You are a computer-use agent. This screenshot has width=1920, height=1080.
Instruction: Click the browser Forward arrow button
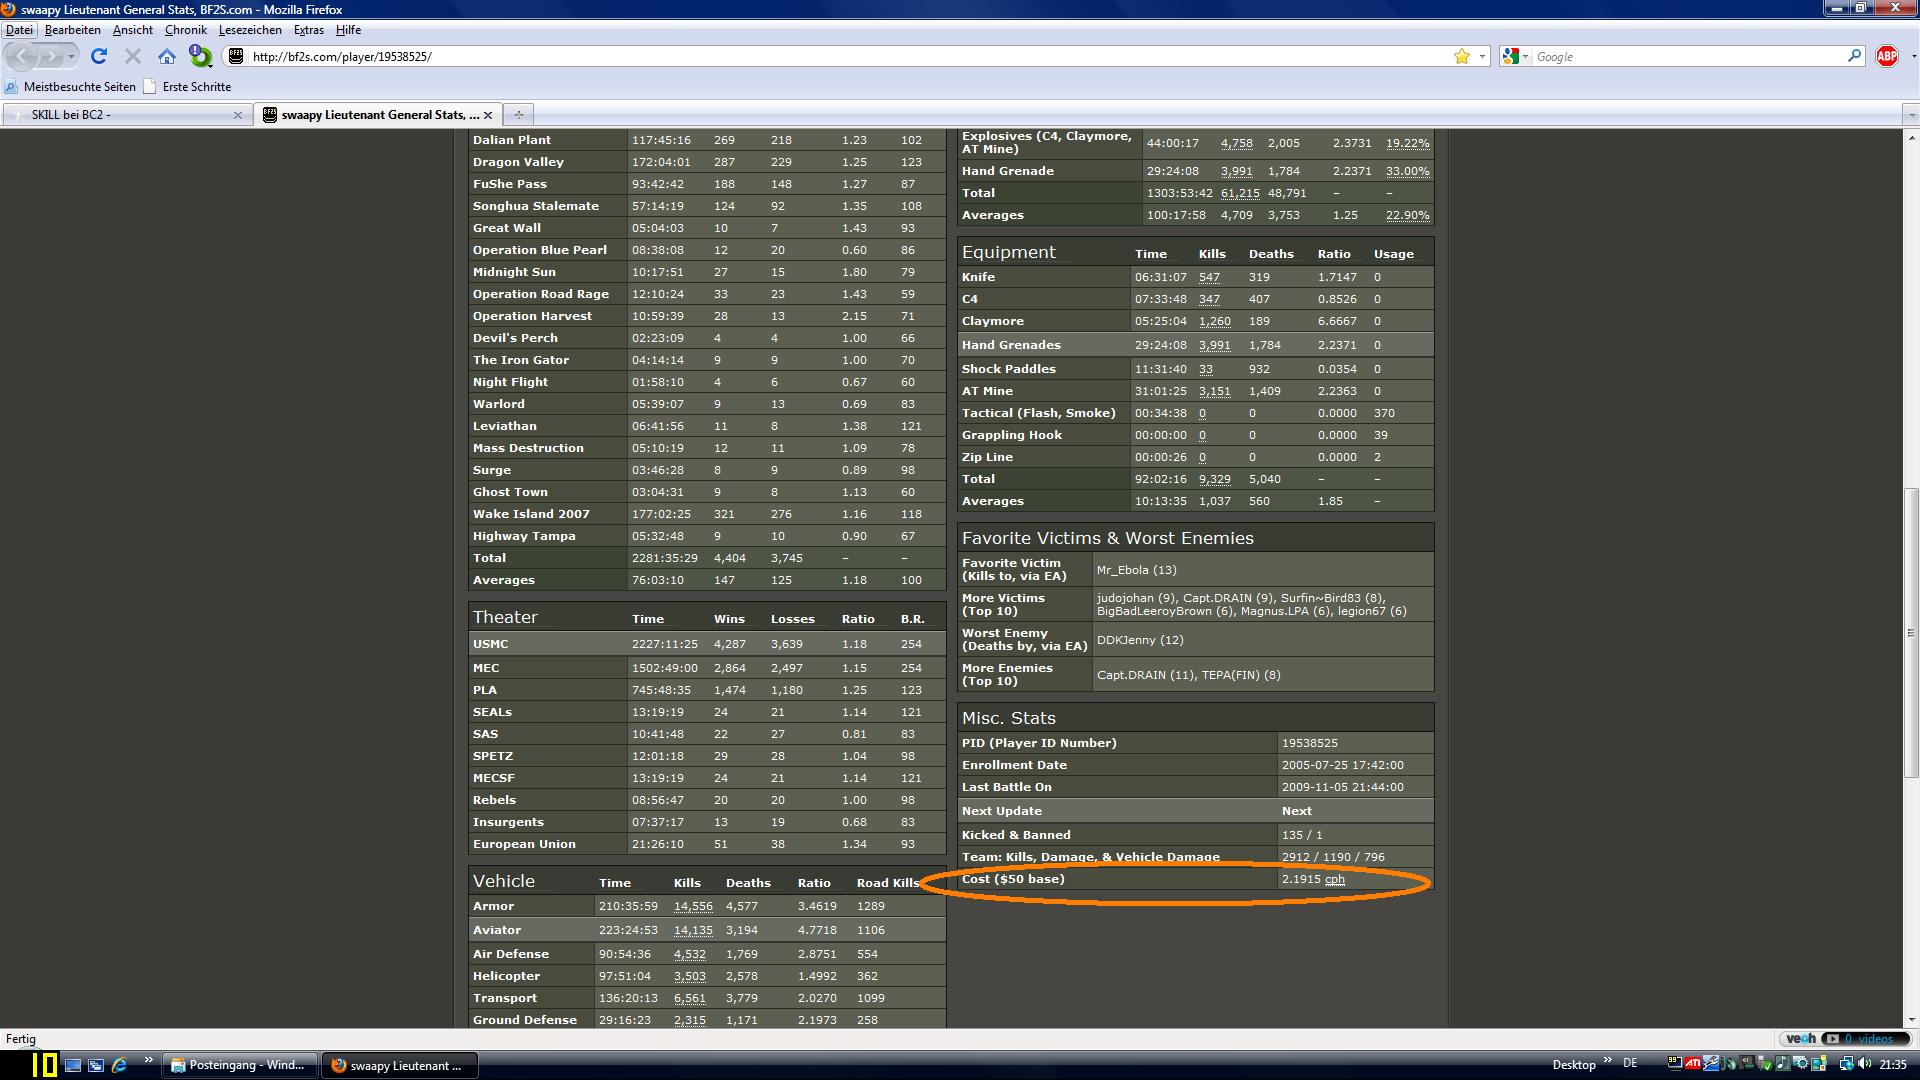[50, 57]
